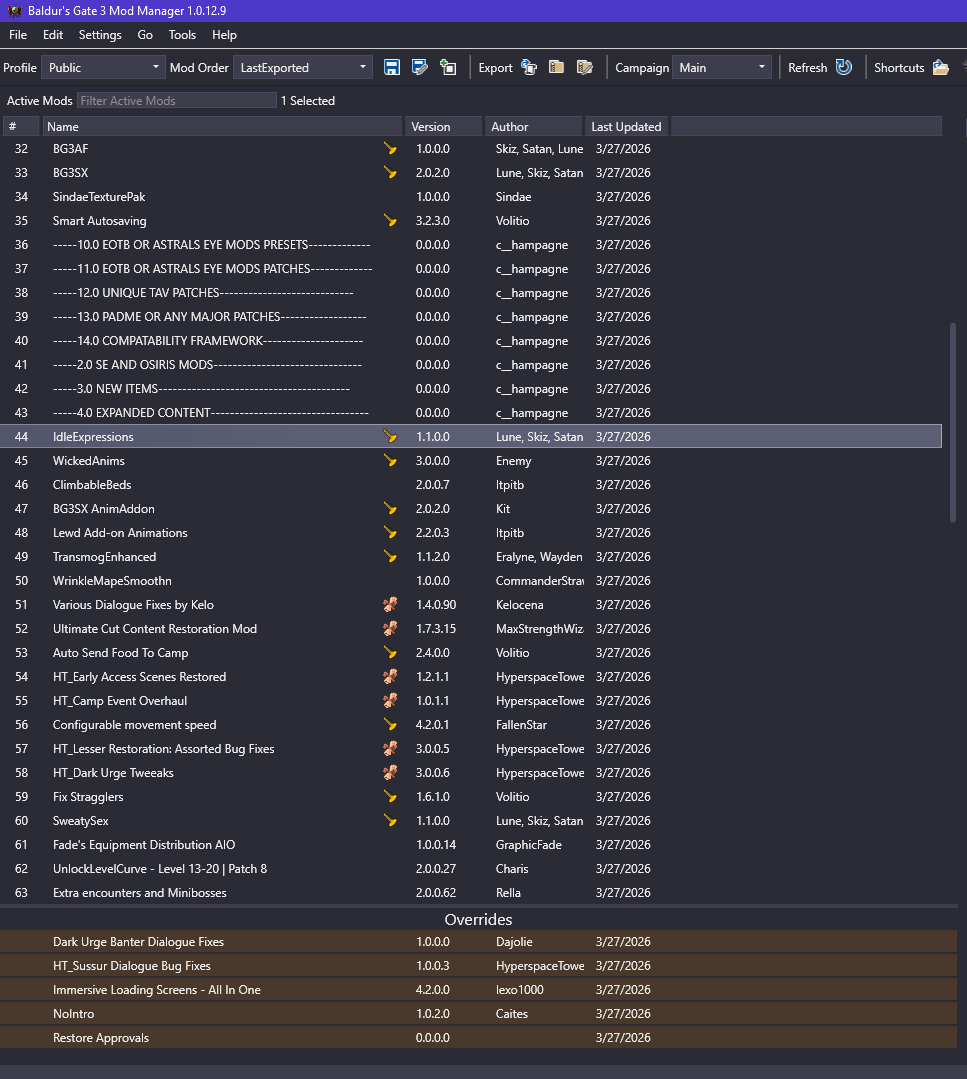
Task: Open the Help menu
Action: point(224,35)
